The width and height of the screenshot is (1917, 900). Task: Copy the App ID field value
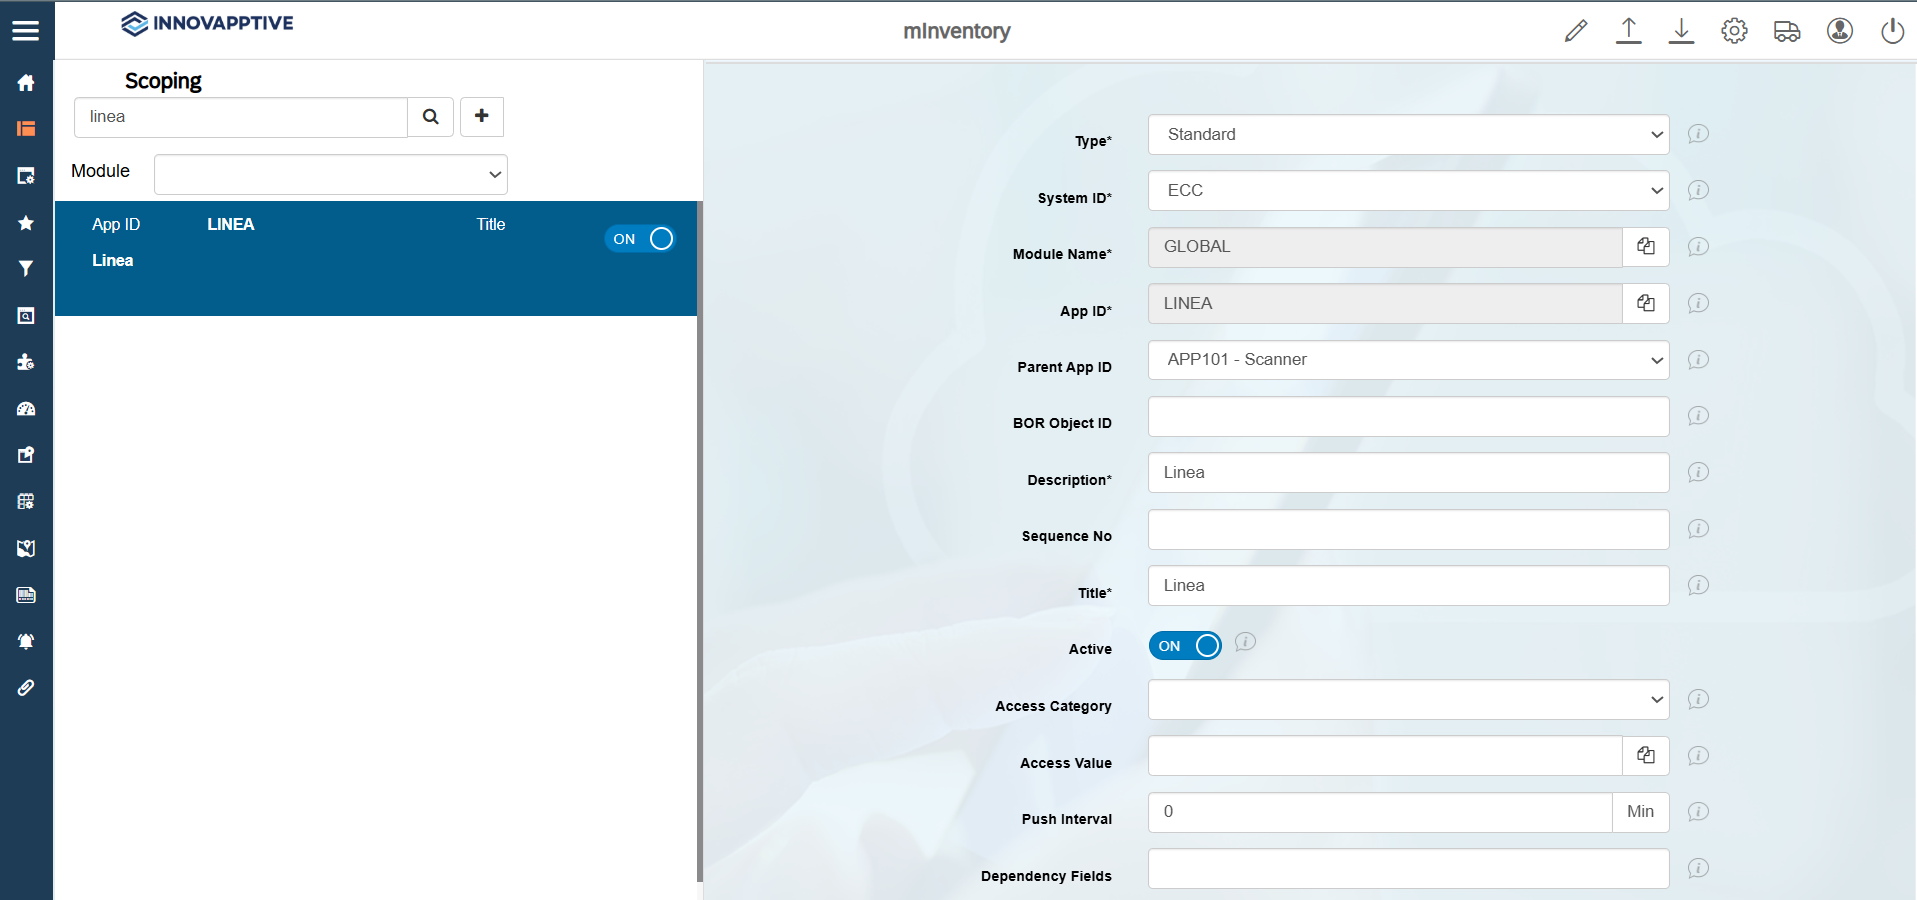tap(1645, 303)
